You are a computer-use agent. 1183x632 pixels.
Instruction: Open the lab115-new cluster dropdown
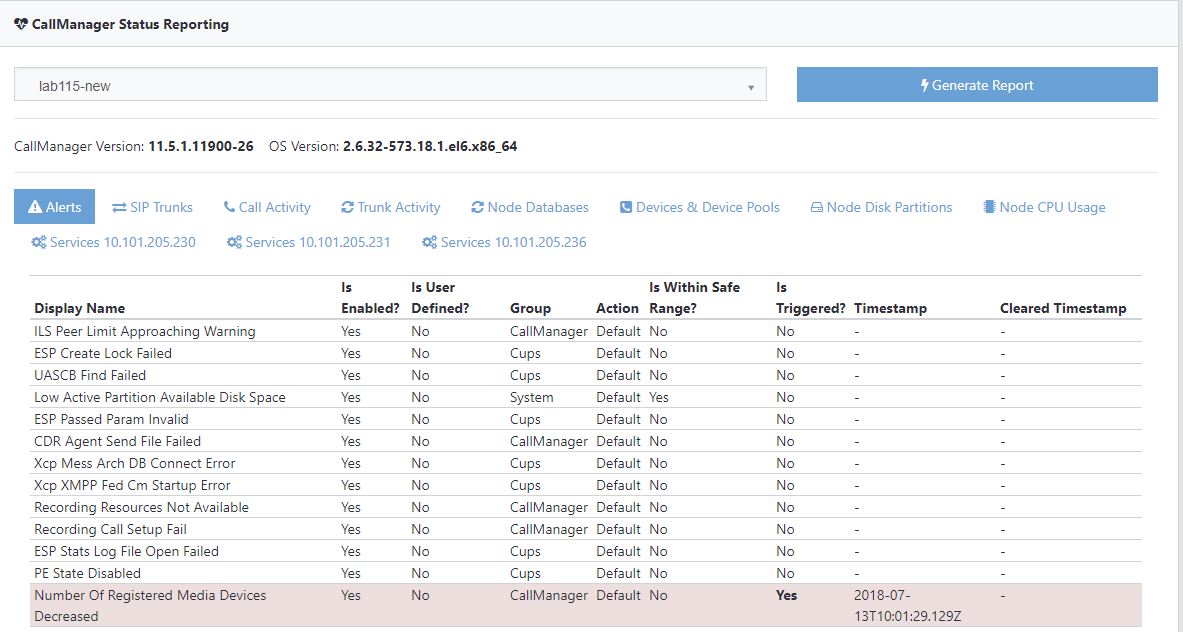390,84
